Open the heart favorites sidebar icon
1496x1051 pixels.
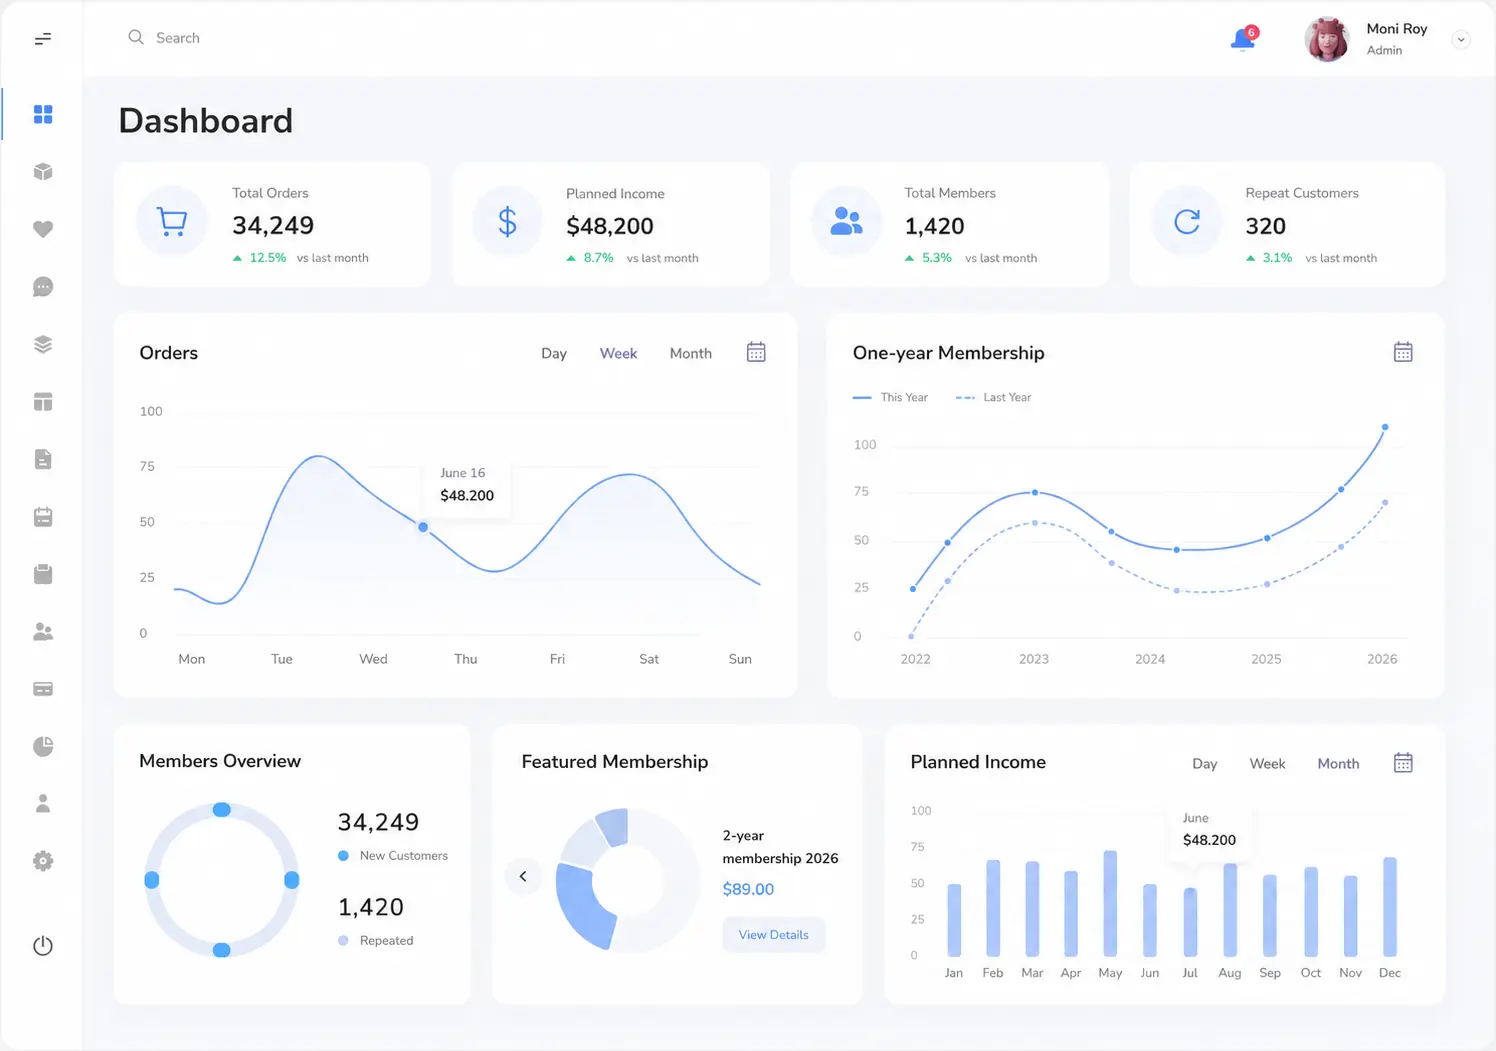(x=43, y=229)
